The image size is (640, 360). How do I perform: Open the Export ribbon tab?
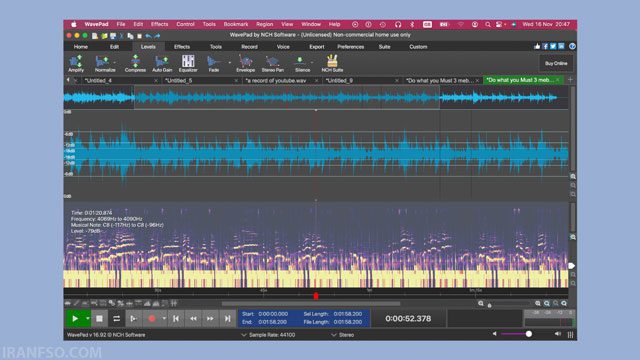[x=316, y=47]
